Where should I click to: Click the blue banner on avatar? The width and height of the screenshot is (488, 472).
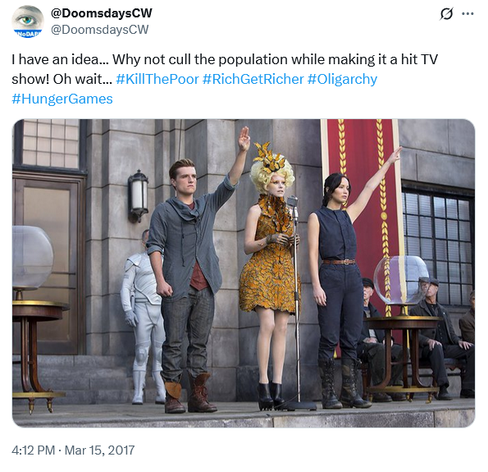[28, 33]
